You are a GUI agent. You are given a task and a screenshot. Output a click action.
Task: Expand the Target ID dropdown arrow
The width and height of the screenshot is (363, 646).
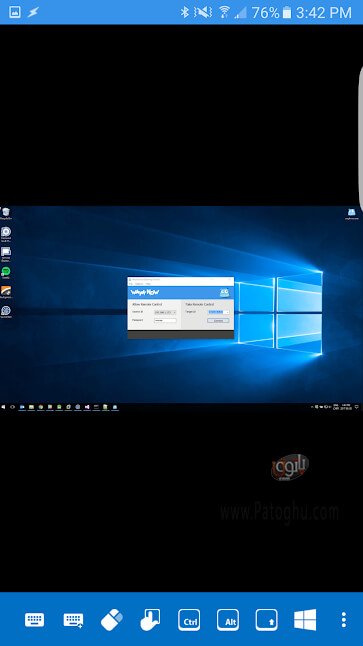pos(227,312)
